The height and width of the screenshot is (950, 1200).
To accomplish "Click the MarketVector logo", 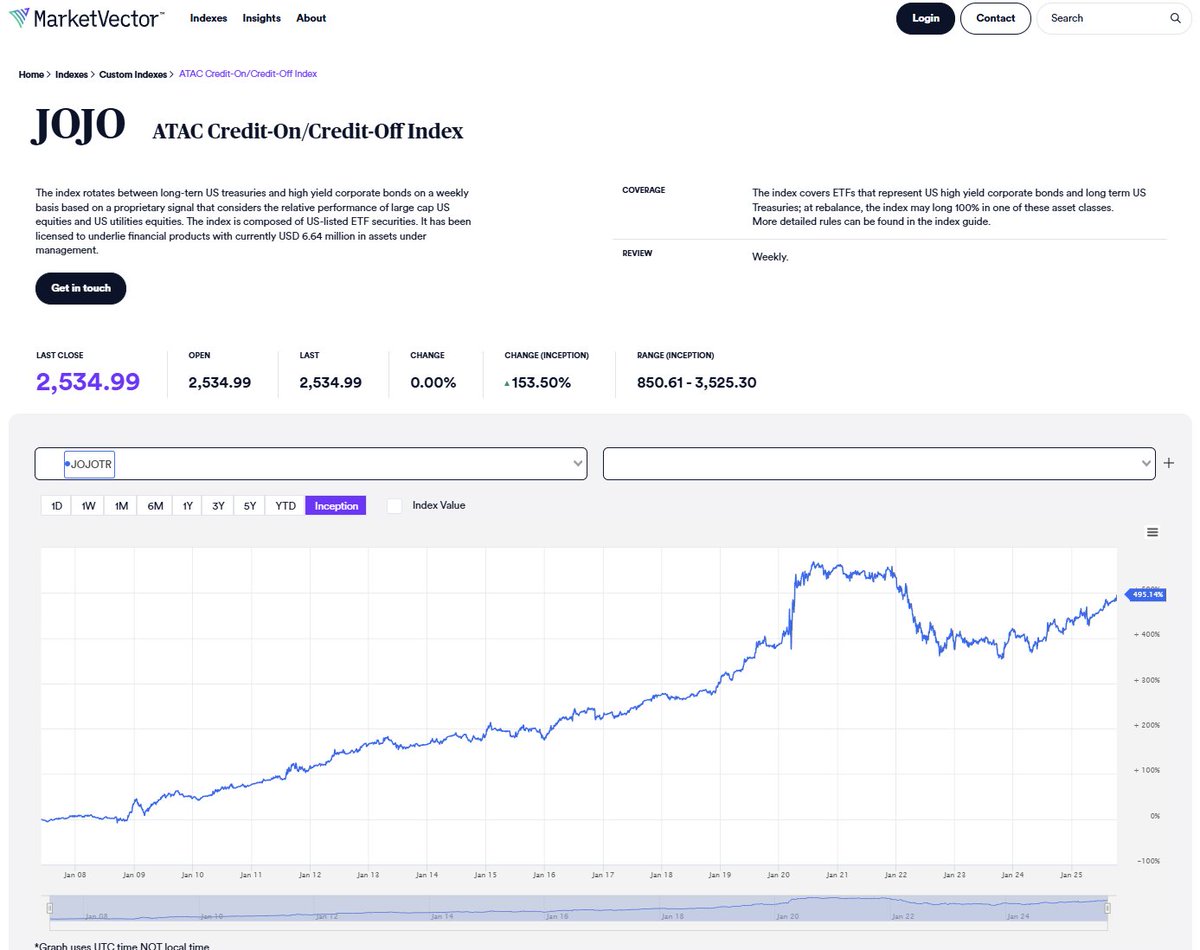I will click(x=86, y=18).
